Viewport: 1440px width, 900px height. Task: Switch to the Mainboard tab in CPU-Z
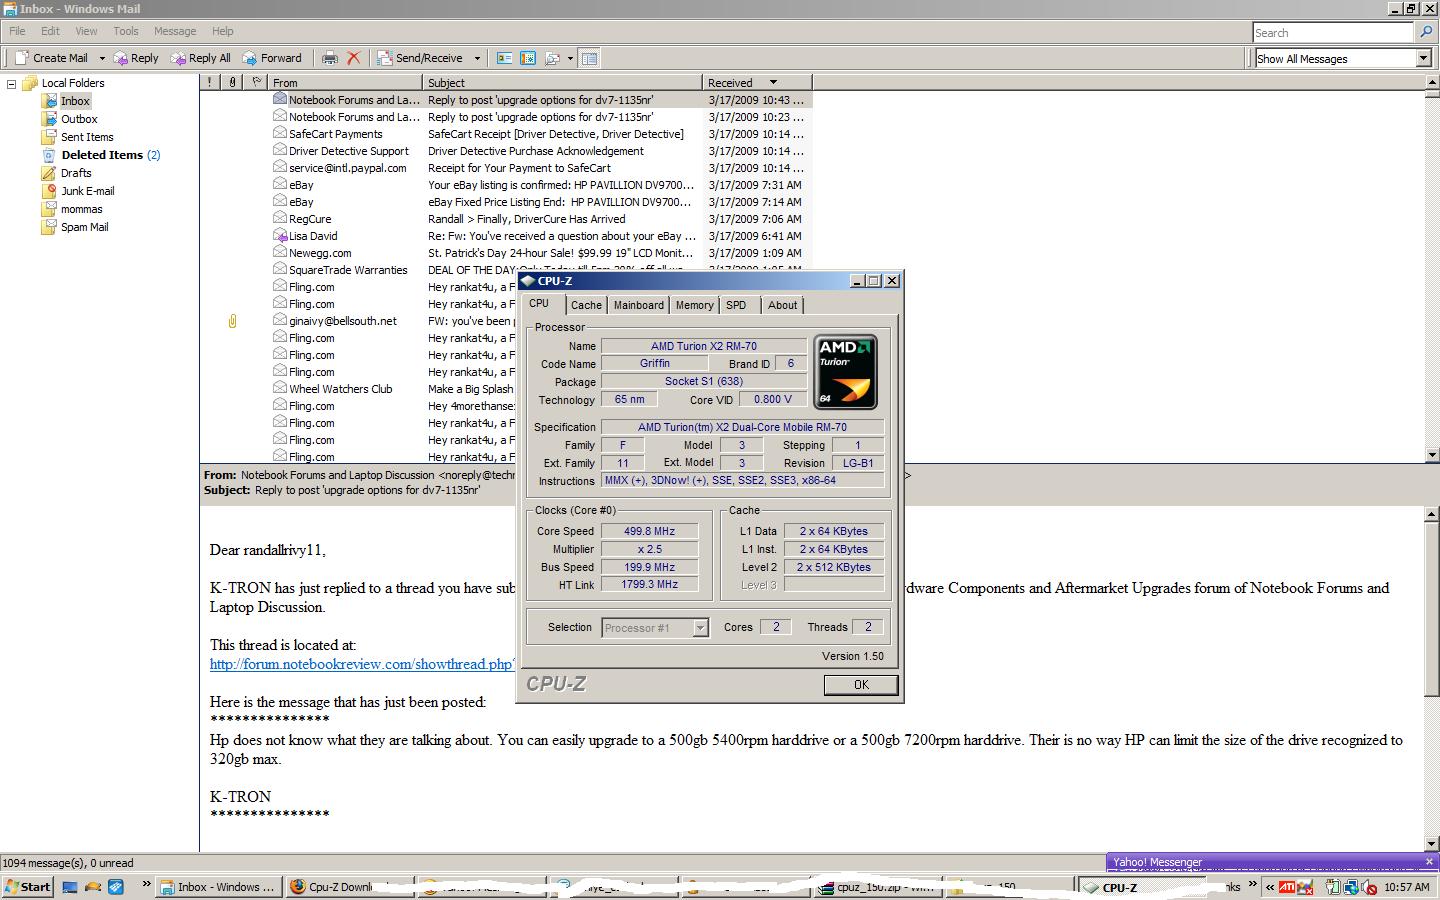638,305
